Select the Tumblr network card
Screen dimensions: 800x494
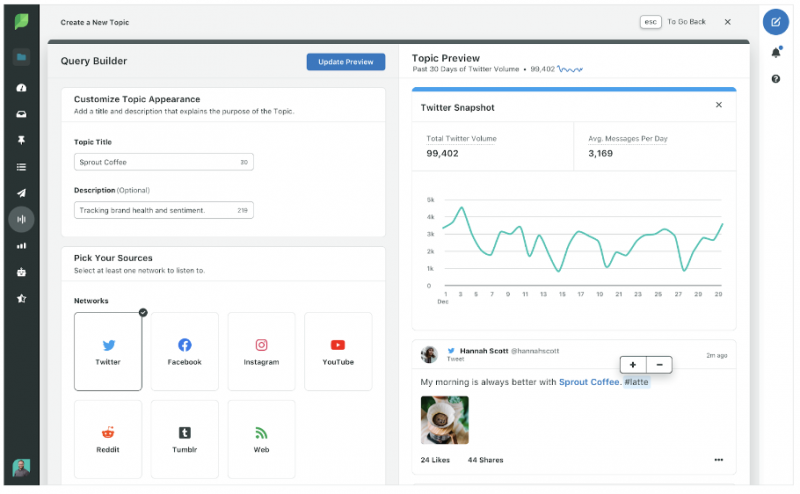185,439
